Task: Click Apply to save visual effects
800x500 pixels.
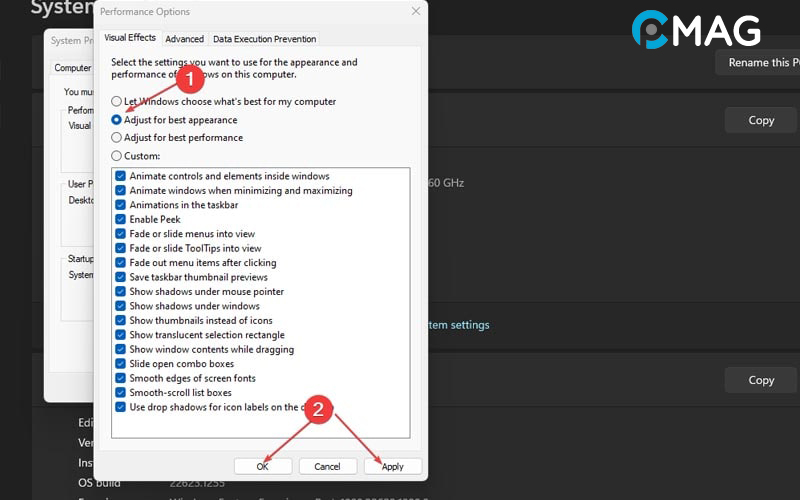Action: click(x=393, y=466)
